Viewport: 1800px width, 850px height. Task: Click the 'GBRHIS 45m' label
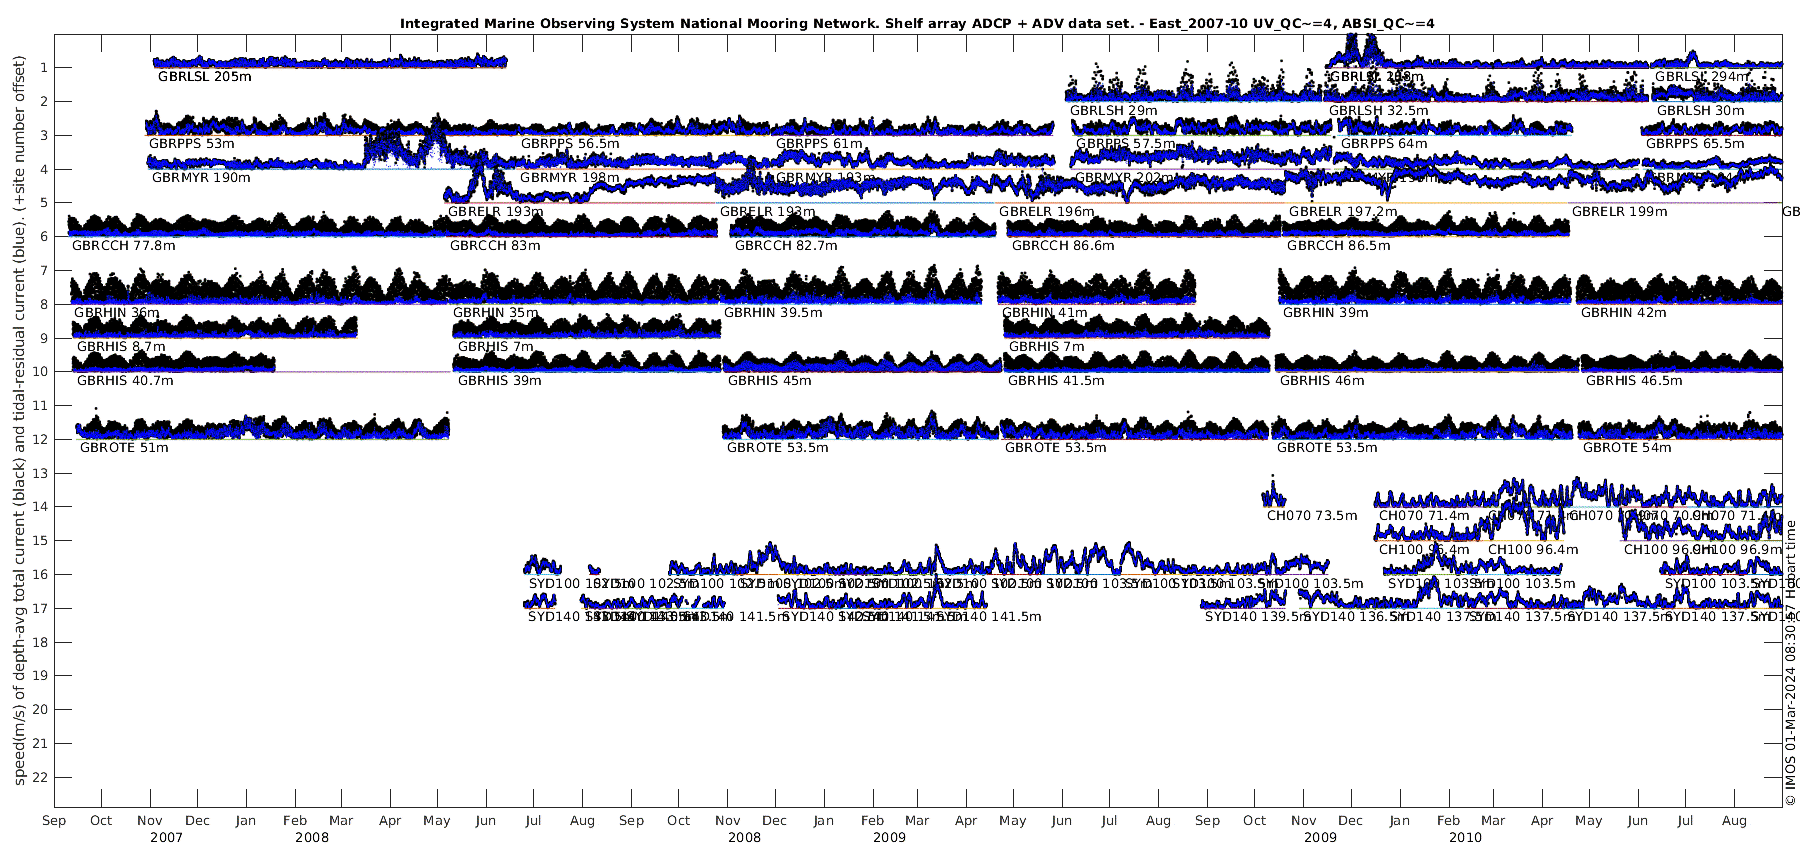770,381
